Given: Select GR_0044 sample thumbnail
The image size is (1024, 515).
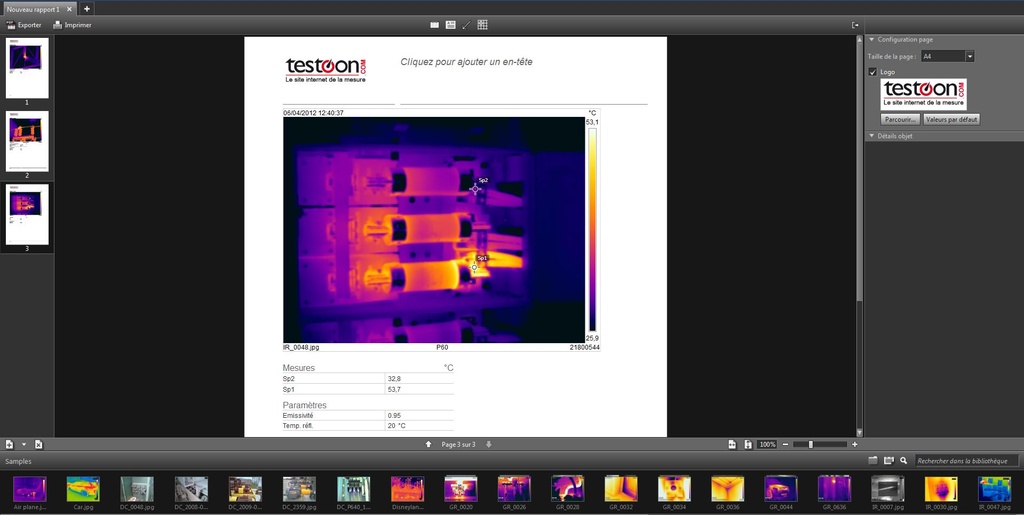Looking at the screenshot, I should [x=781, y=488].
